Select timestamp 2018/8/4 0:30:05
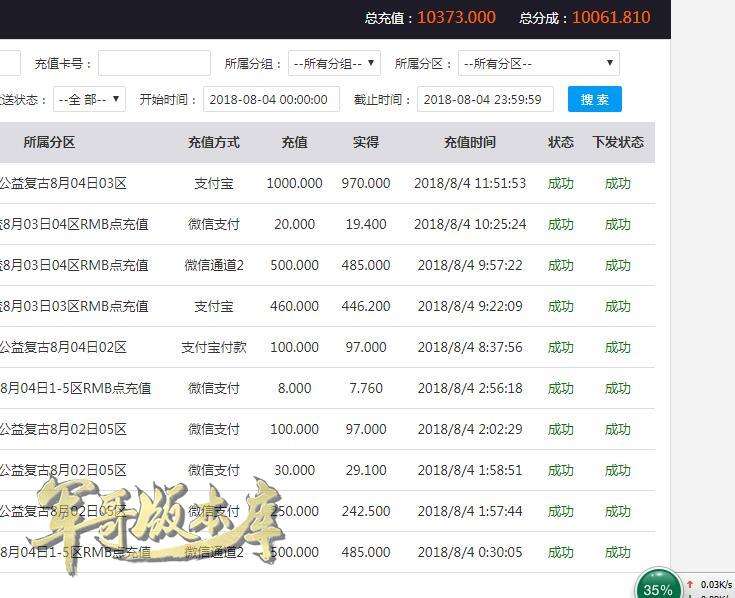This screenshot has width=735, height=598. tap(470, 552)
